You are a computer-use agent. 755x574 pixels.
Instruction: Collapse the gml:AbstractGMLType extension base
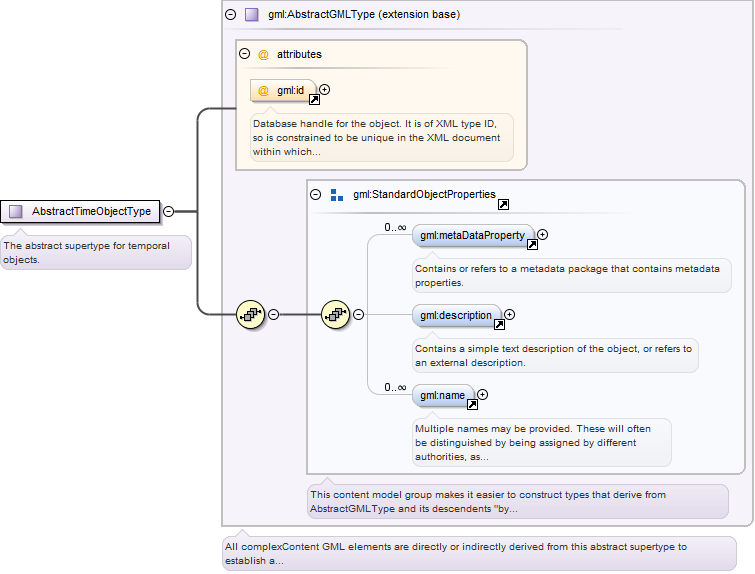(231, 14)
